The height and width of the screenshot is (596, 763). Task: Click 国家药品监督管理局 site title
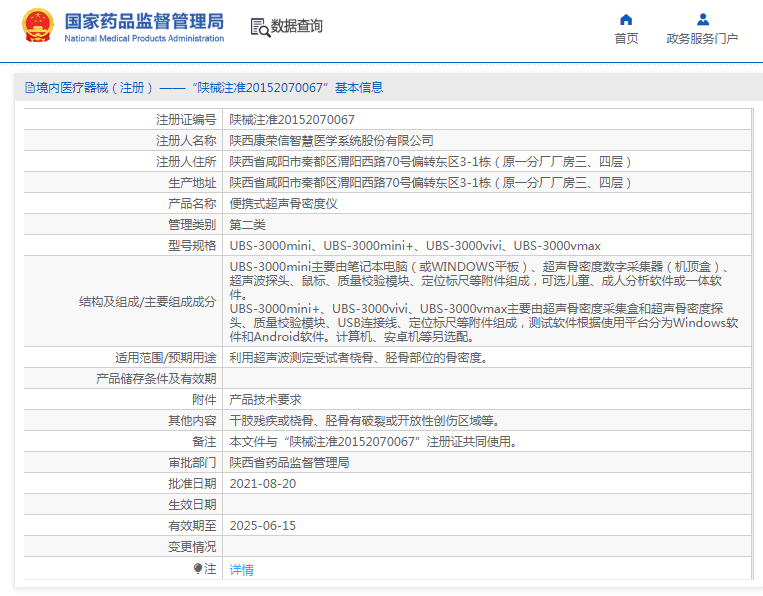(x=144, y=21)
